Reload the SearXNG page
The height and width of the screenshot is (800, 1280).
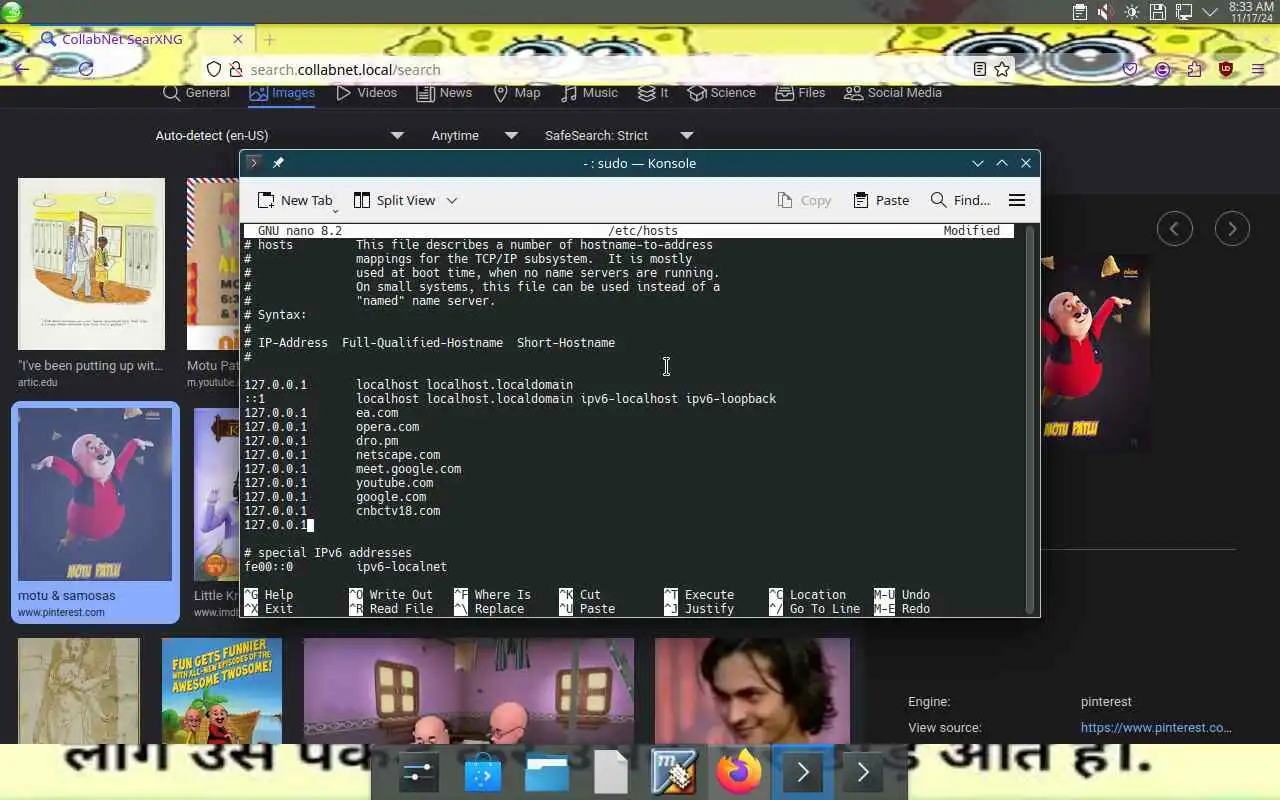tap(86, 69)
